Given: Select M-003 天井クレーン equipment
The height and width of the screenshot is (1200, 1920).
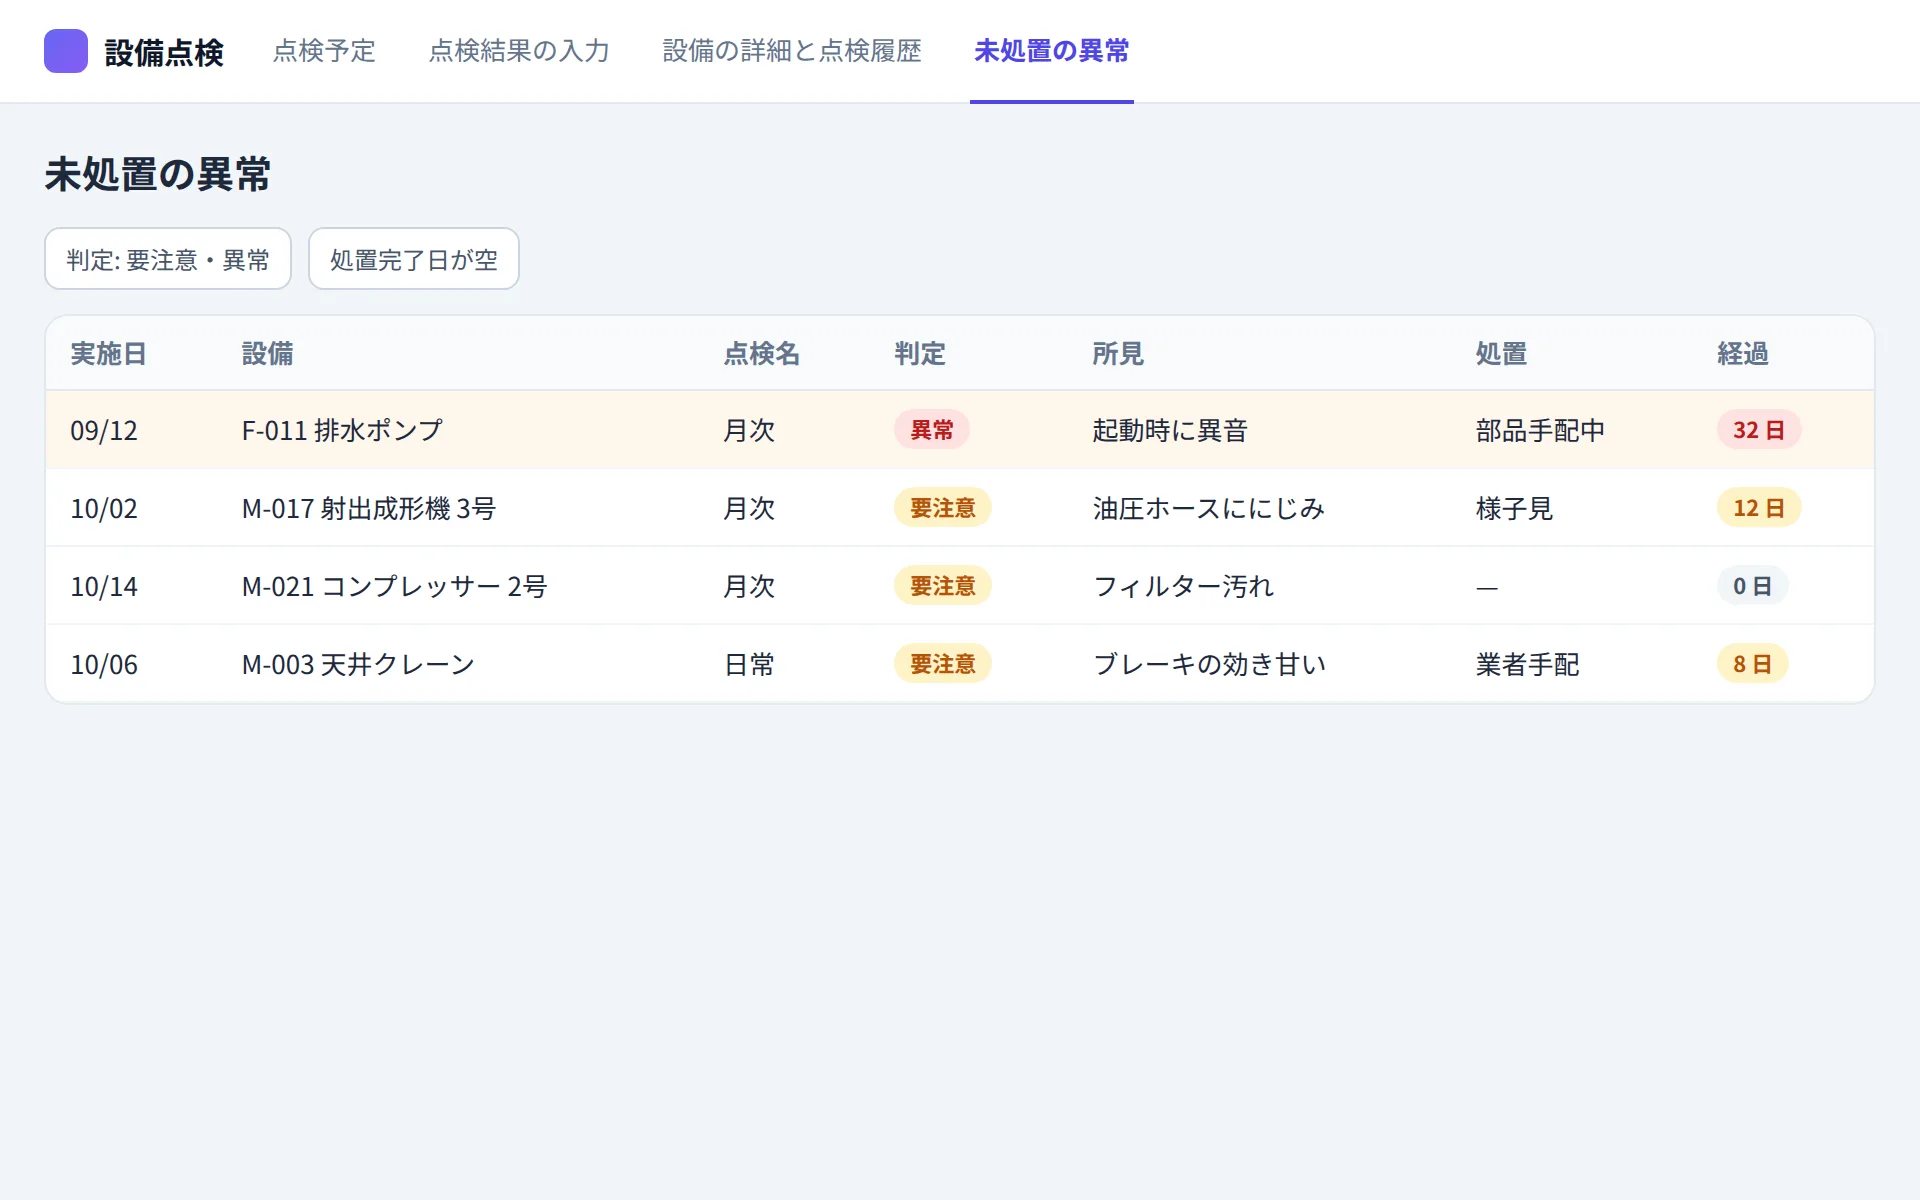Looking at the screenshot, I should pyautogui.click(x=358, y=664).
